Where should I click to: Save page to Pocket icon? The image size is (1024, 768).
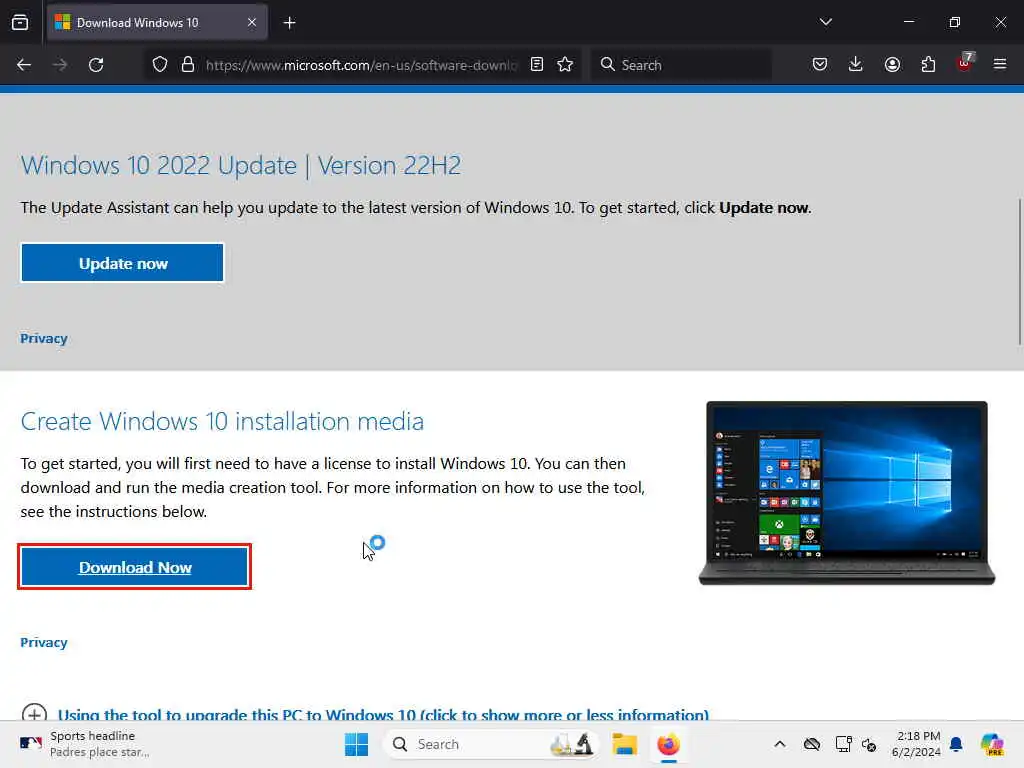pyautogui.click(x=820, y=64)
